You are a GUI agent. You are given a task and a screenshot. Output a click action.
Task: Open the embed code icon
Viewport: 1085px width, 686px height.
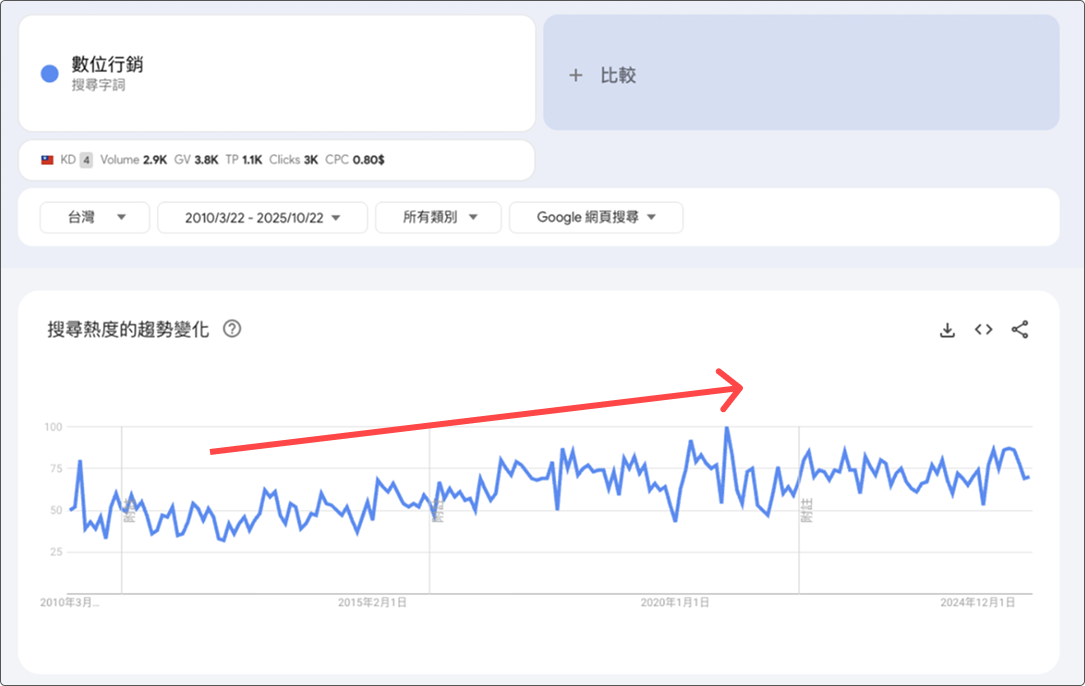point(983,330)
